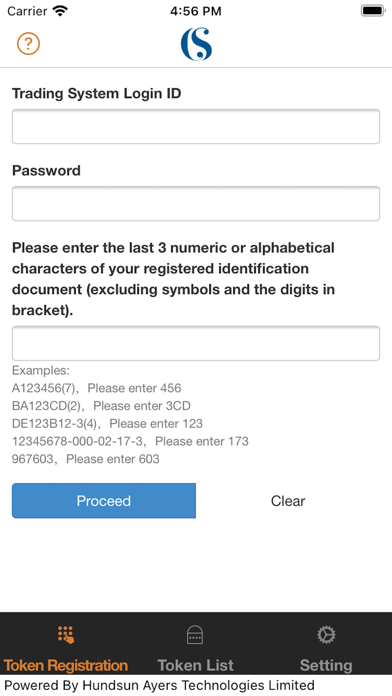Click the blue Proceed button
Image resolution: width=392 pixels, height=696 pixels.
pos(104,501)
